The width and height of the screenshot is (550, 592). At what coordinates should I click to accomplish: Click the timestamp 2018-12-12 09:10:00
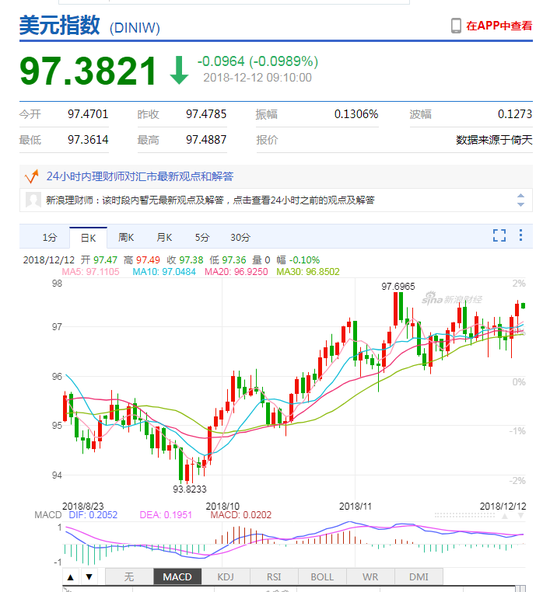click(257, 78)
